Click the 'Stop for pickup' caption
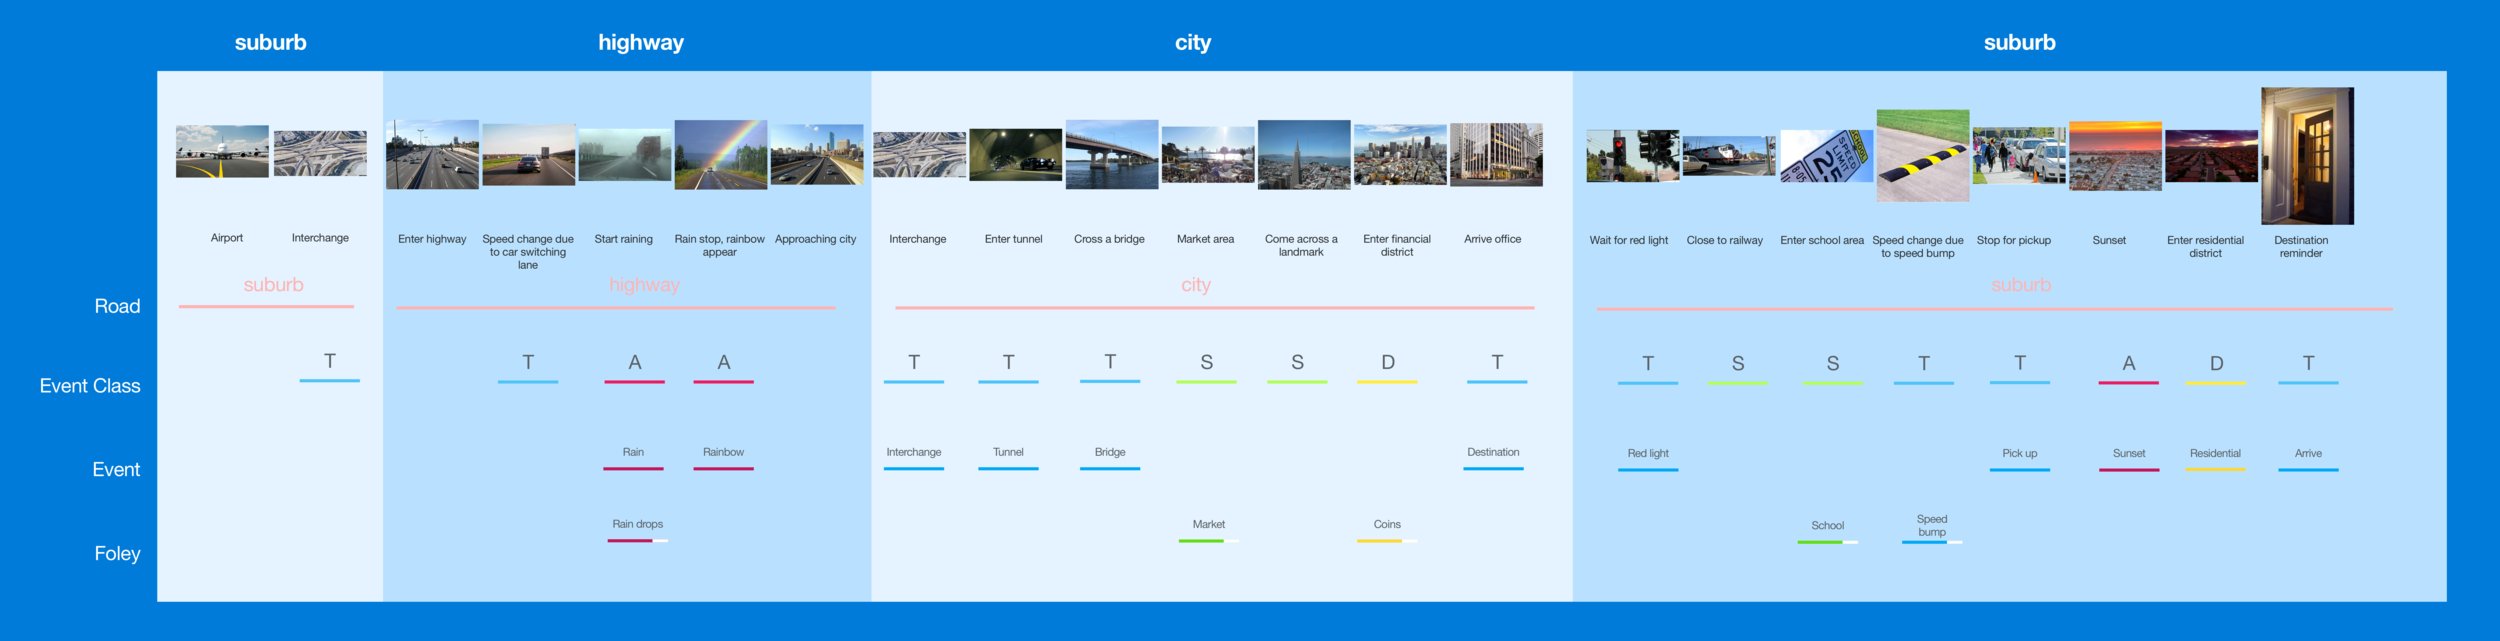The width and height of the screenshot is (2500, 641). pos(2013,240)
